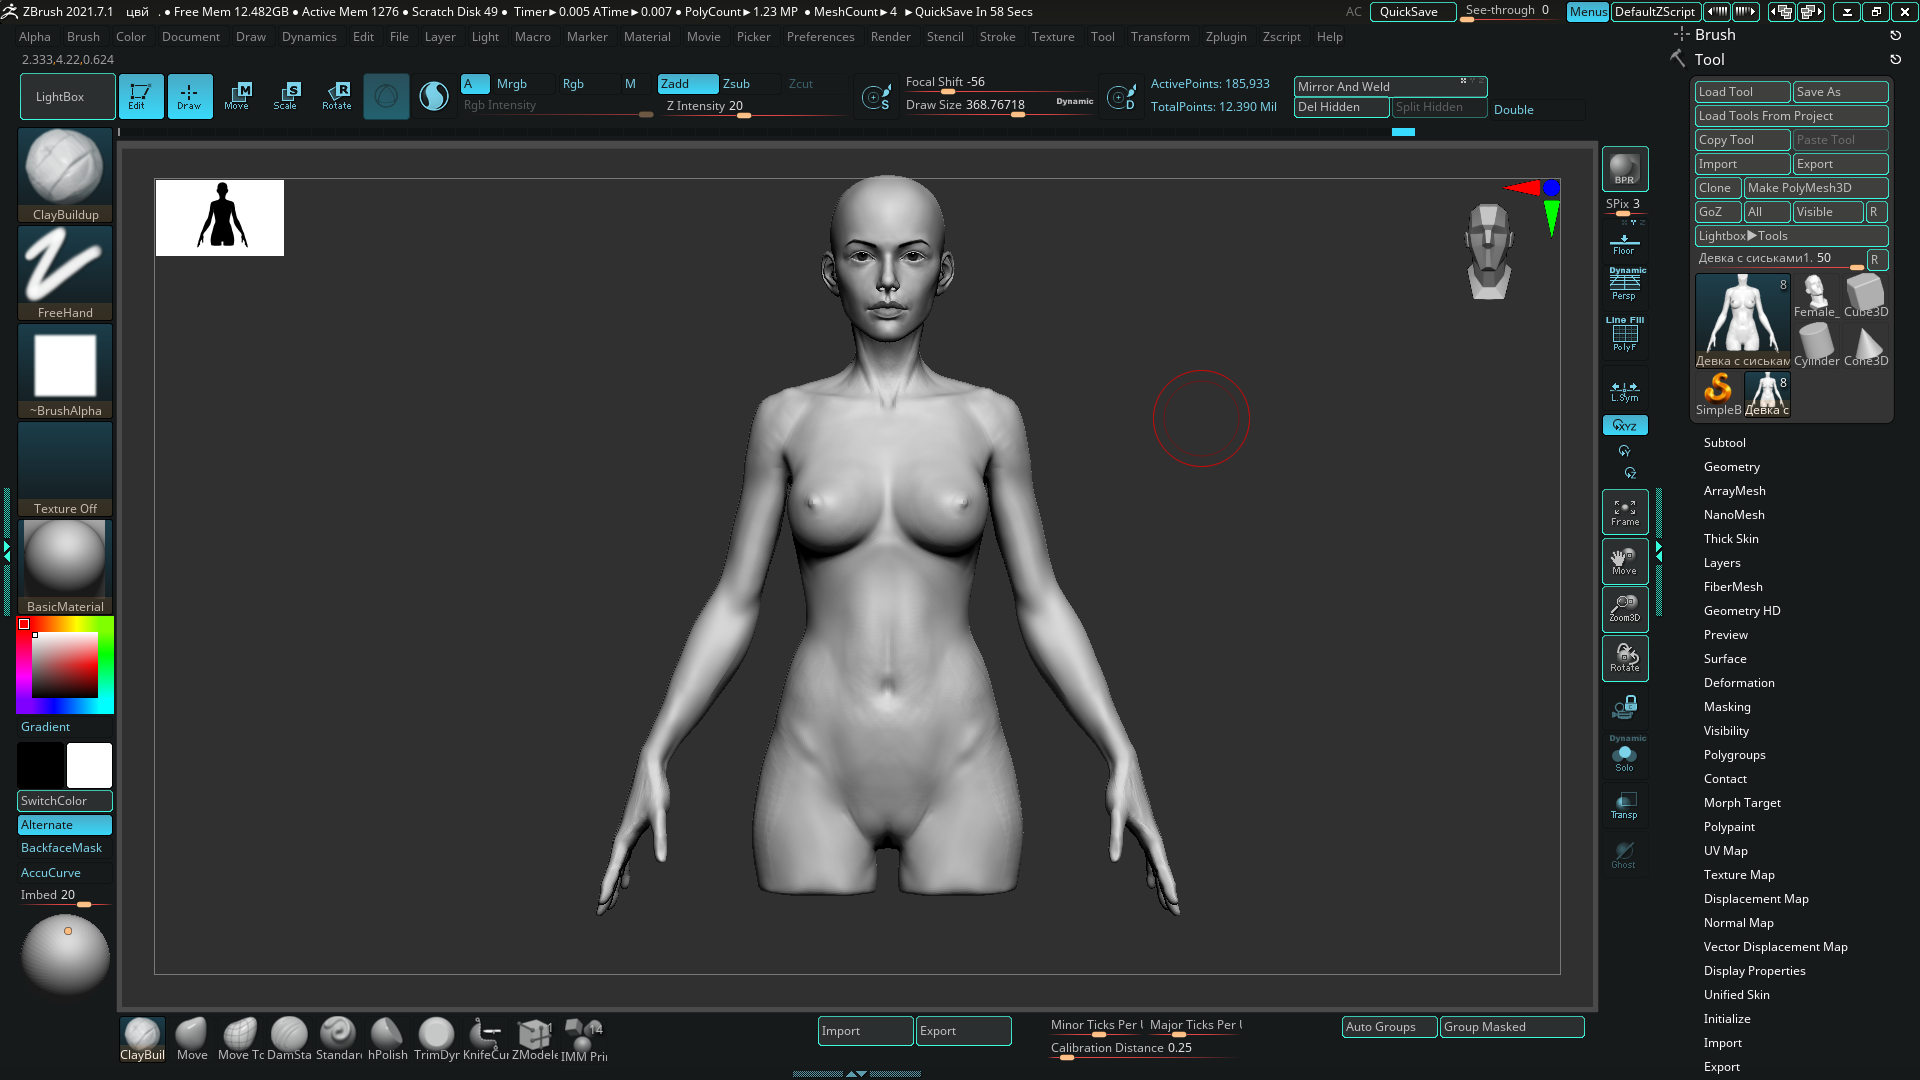The image size is (1920, 1080).
Task: Click the Frame view icon
Action: pos(1624,511)
